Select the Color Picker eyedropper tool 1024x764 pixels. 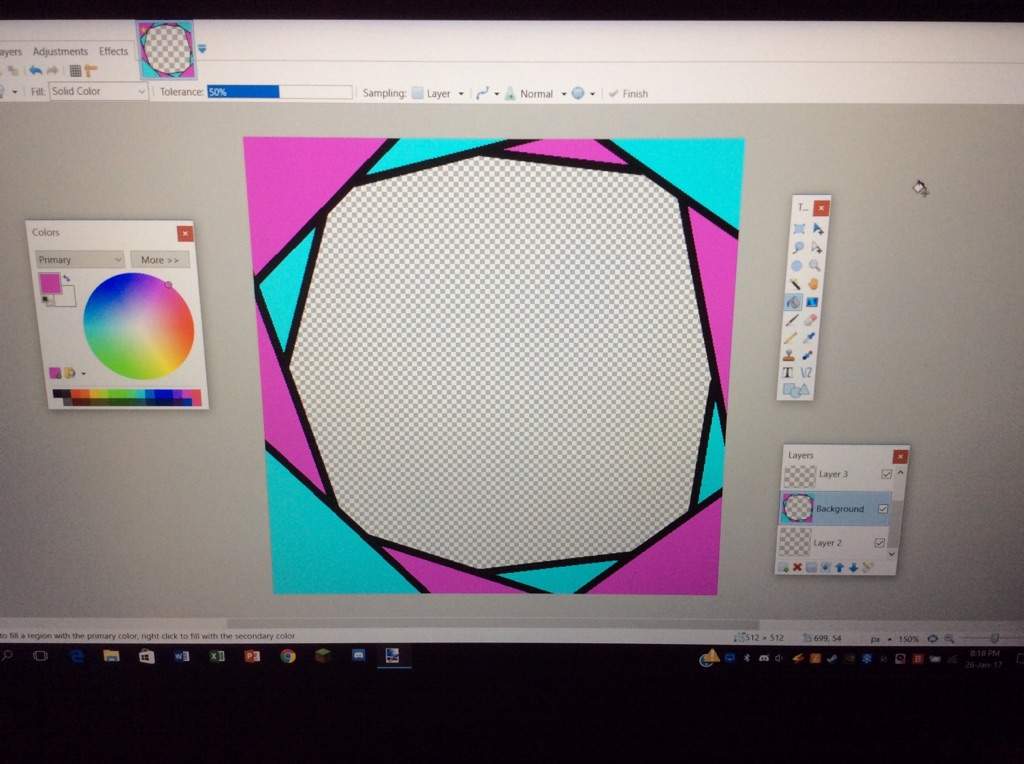pyautogui.click(x=809, y=337)
